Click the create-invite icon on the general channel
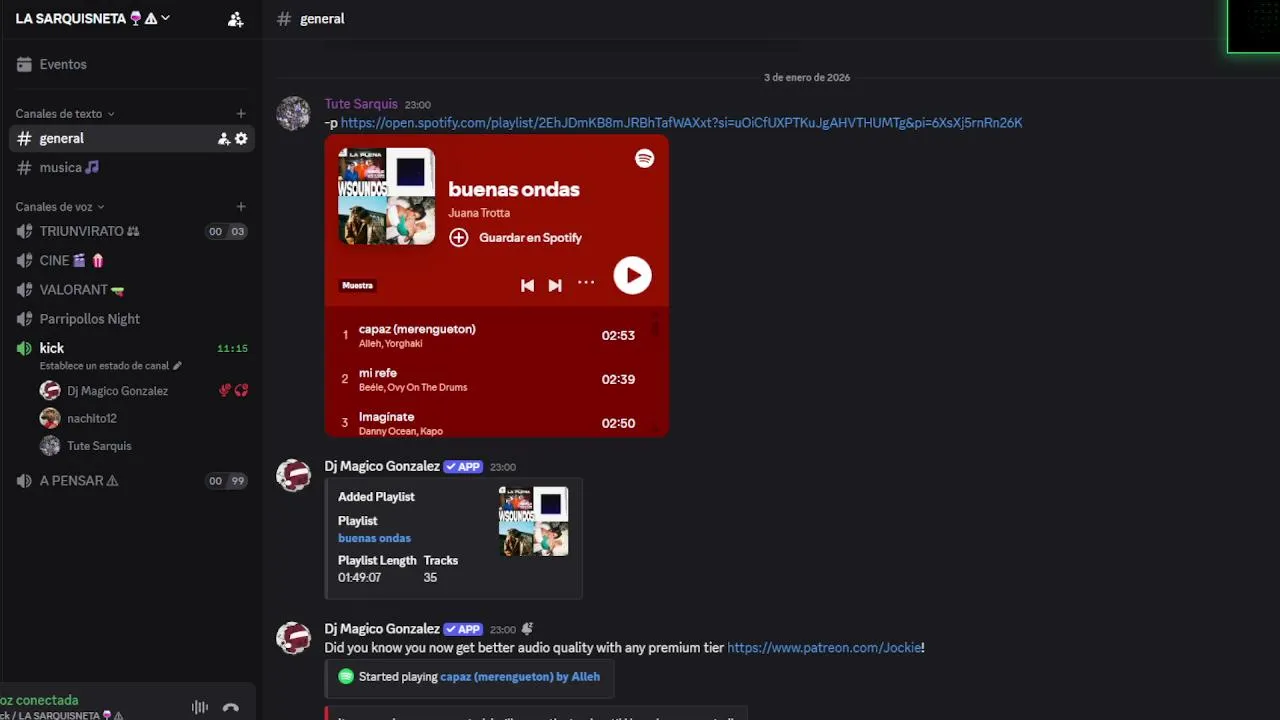The width and height of the screenshot is (1280, 720). [224, 139]
